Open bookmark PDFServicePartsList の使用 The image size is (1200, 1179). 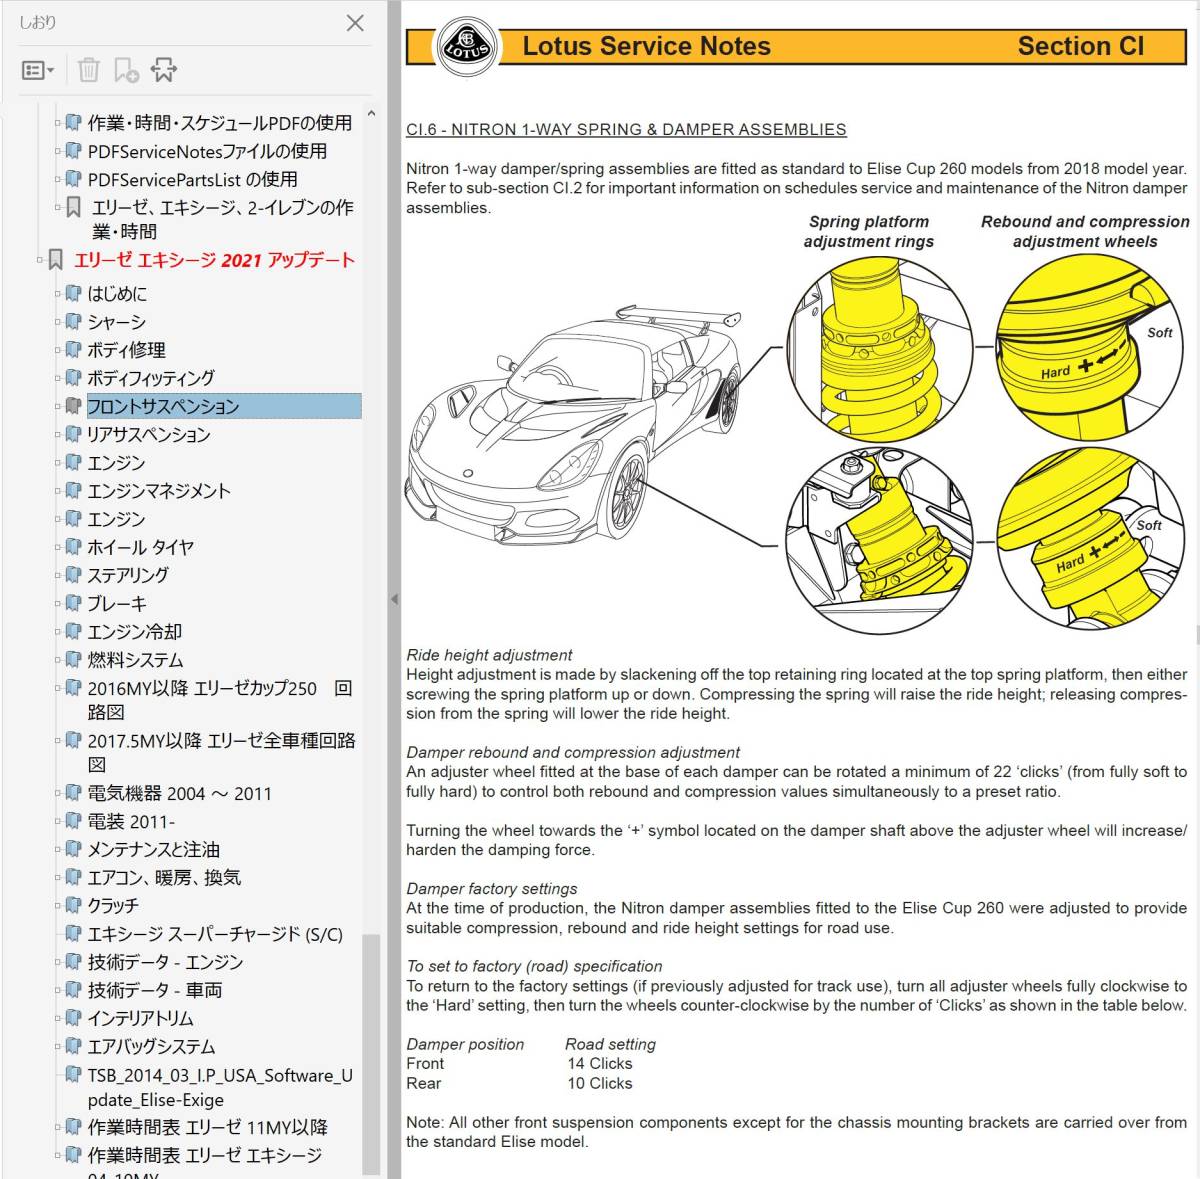tap(192, 179)
